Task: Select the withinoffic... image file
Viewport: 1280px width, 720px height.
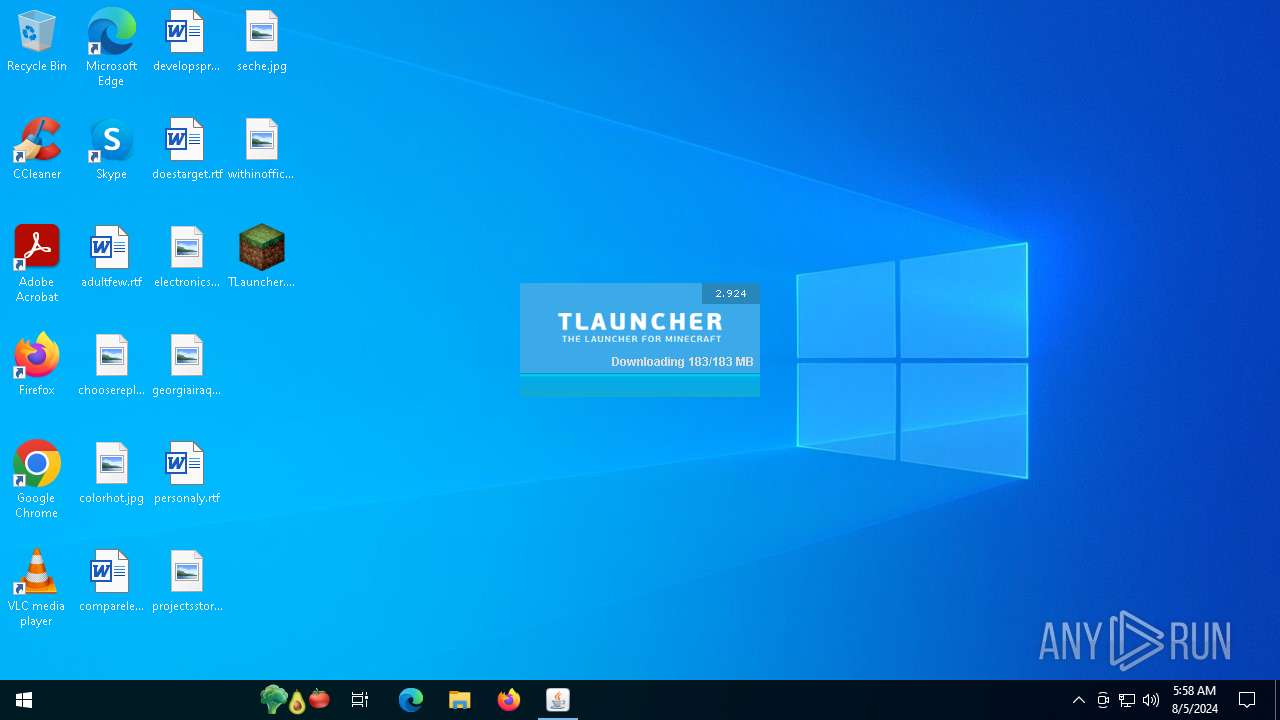Action: click(261, 150)
